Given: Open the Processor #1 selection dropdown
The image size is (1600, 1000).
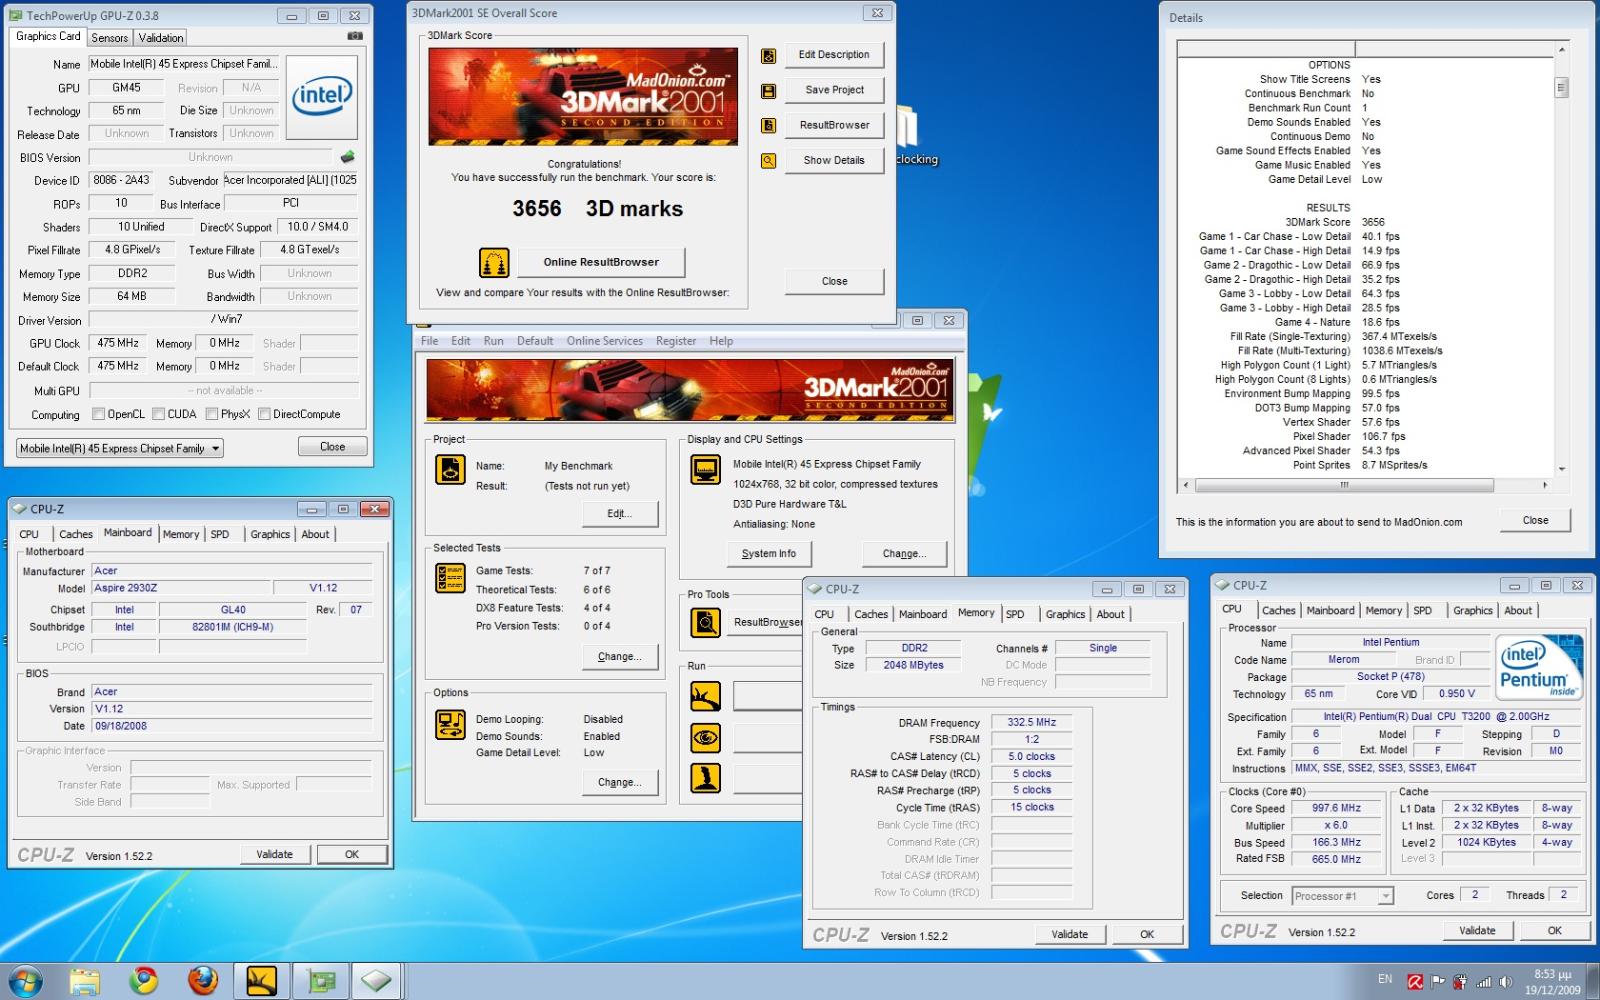Looking at the screenshot, I should pos(1342,896).
